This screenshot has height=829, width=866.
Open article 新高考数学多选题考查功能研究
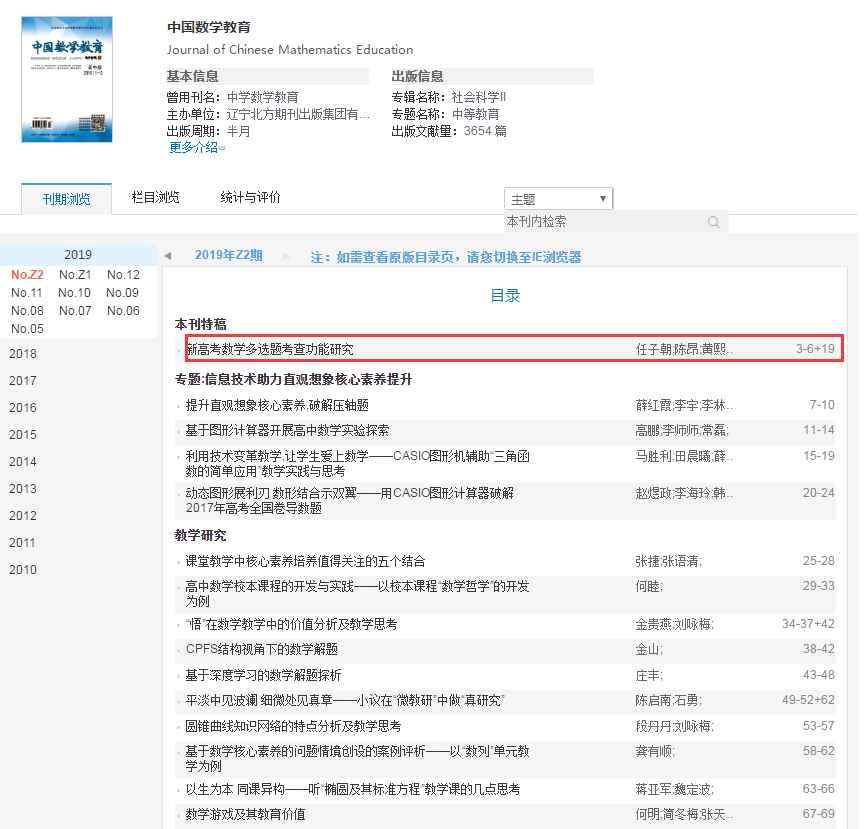click(x=270, y=349)
